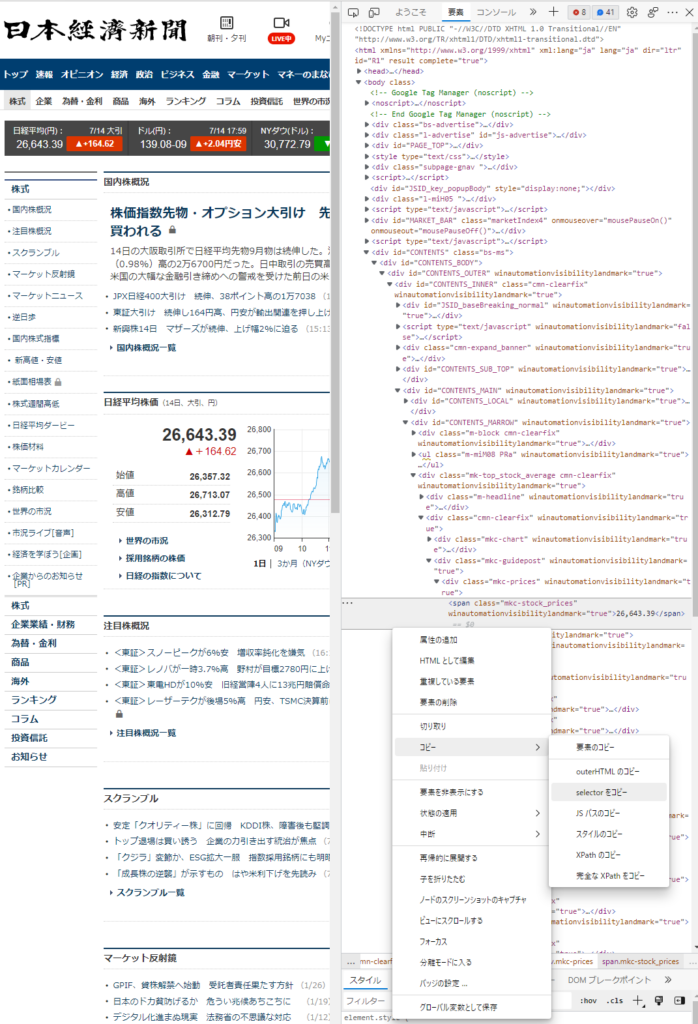Click the new style rule plus icon
Viewport: 698px width, 1024px height.
click(x=639, y=1000)
